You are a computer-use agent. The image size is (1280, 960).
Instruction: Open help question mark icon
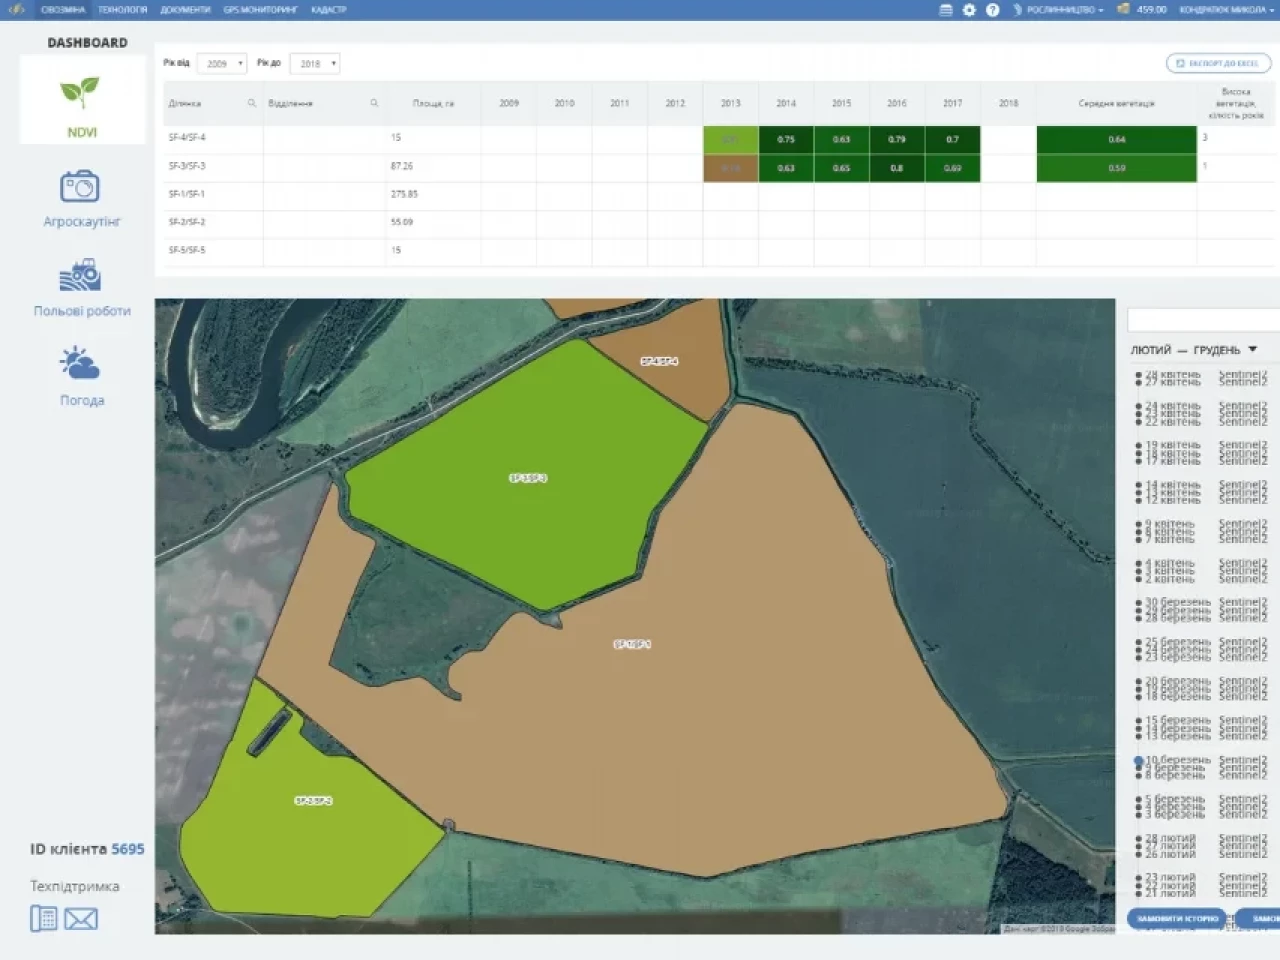pyautogui.click(x=992, y=10)
